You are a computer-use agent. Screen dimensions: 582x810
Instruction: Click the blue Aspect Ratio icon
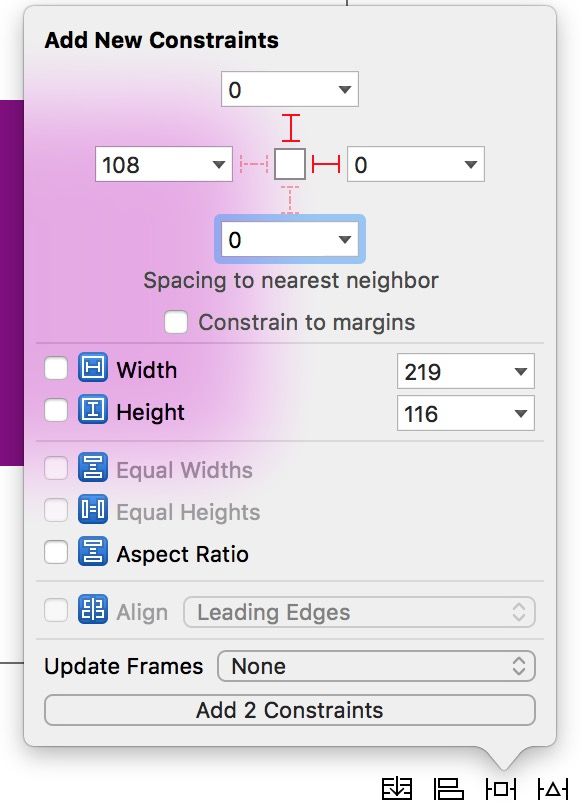(x=93, y=551)
